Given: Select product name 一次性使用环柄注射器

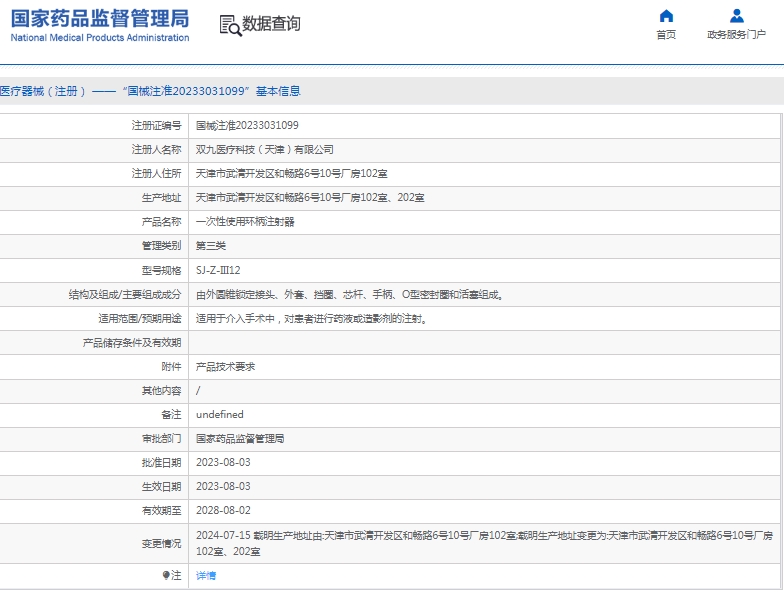Looking at the screenshot, I should (x=245, y=222).
